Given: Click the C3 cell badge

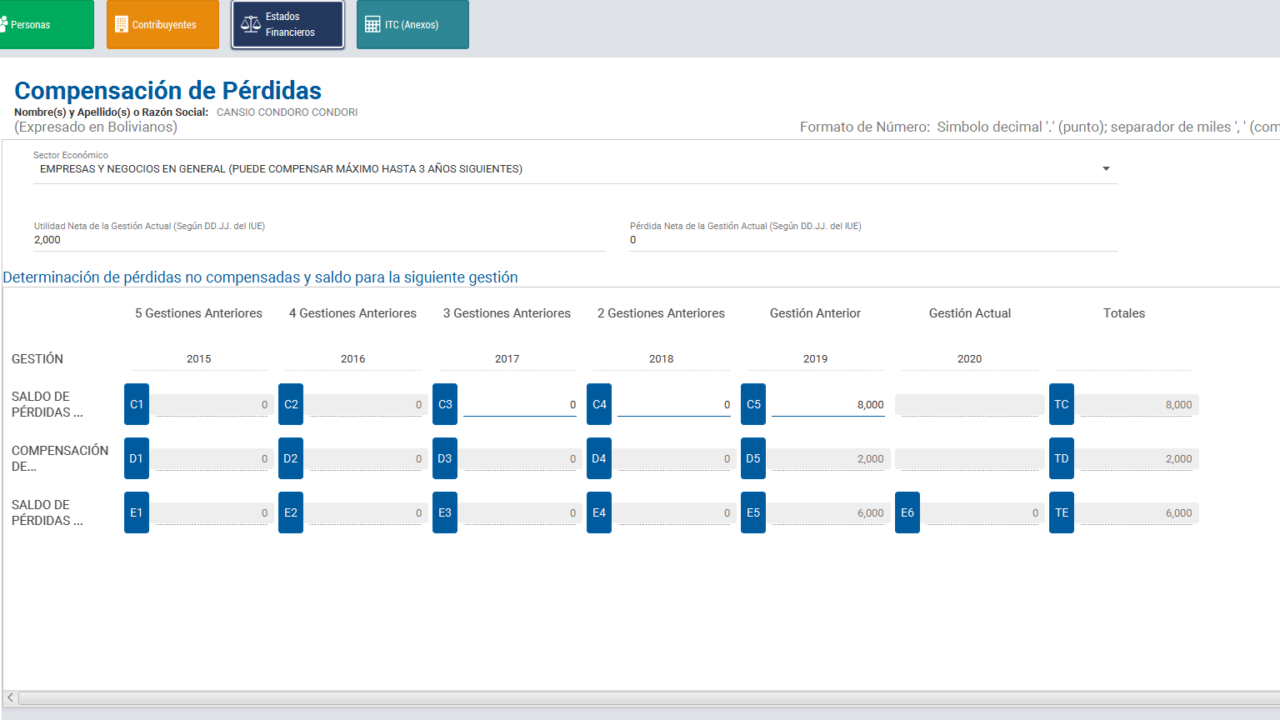Looking at the screenshot, I should coord(445,404).
